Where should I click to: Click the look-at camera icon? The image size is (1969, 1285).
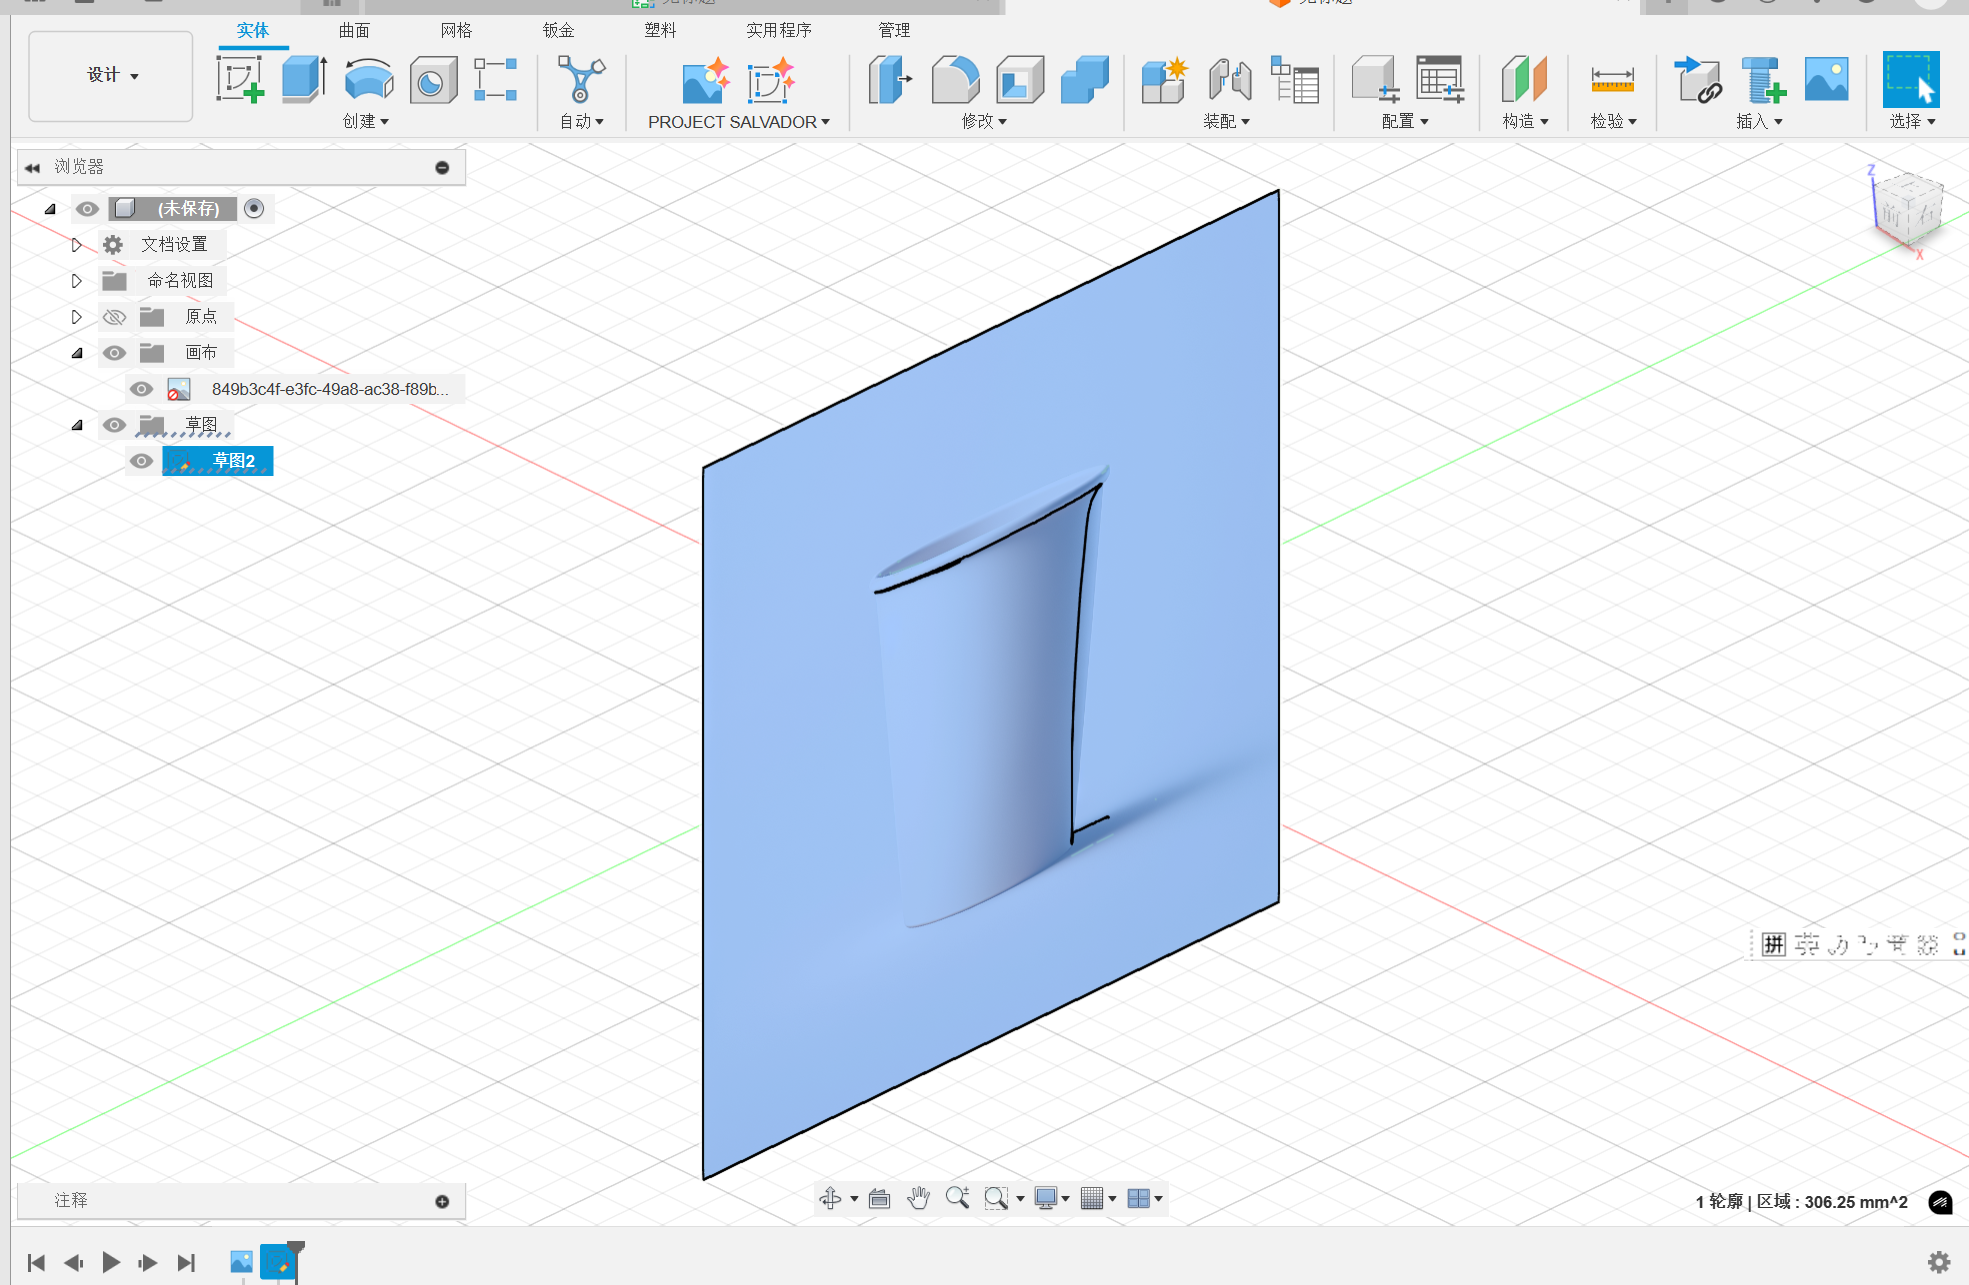[x=879, y=1198]
